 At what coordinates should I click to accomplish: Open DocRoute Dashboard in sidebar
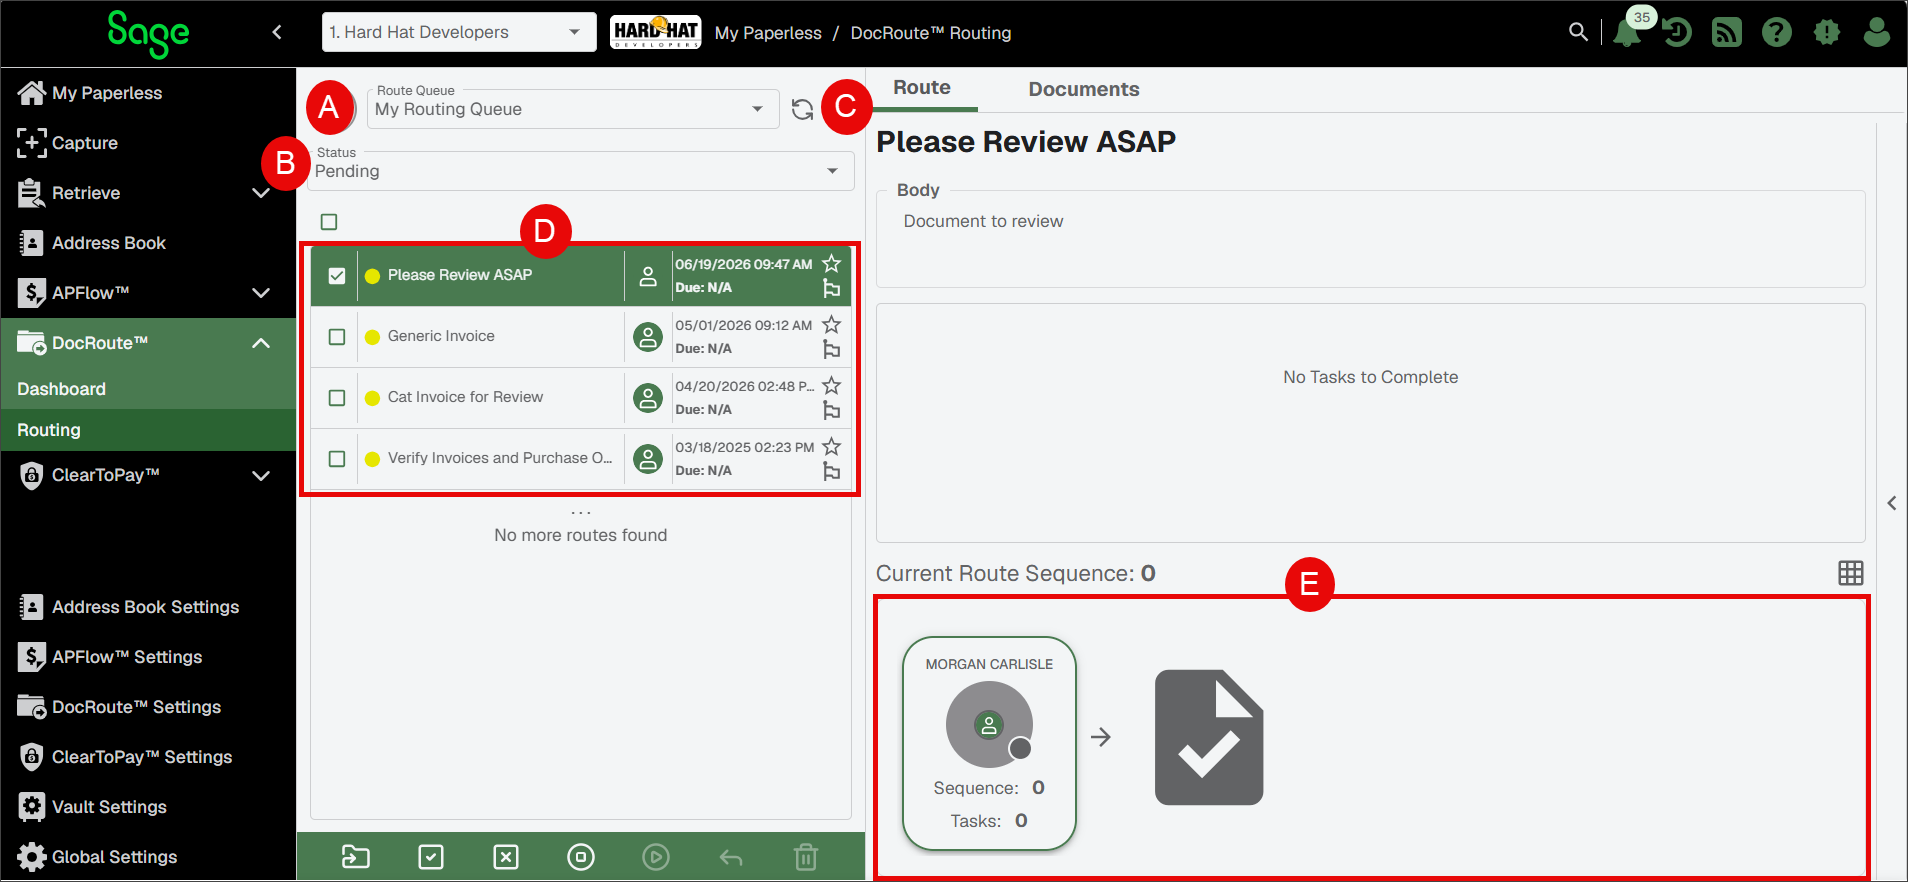[x=148, y=389]
